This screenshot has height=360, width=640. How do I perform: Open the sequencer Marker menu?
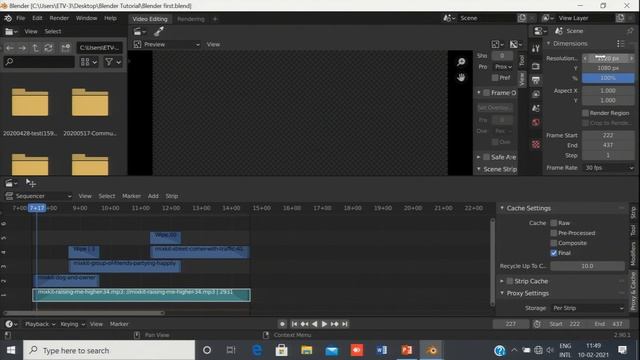131,196
